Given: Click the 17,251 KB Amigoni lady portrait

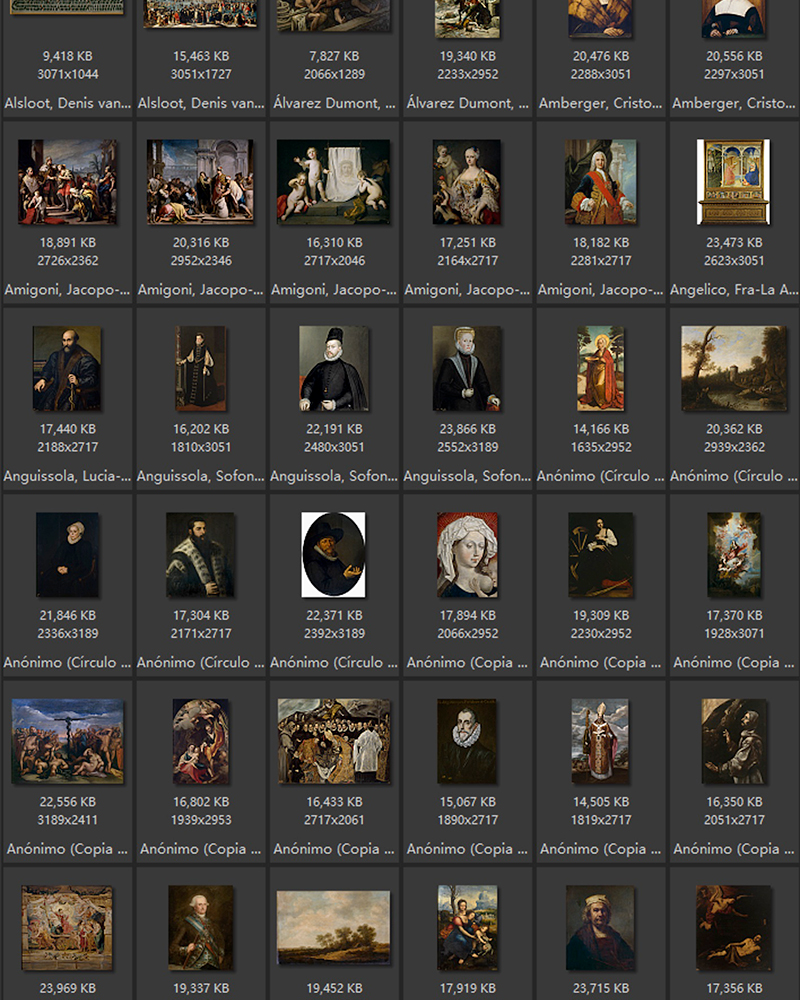Looking at the screenshot, I should tap(467, 181).
